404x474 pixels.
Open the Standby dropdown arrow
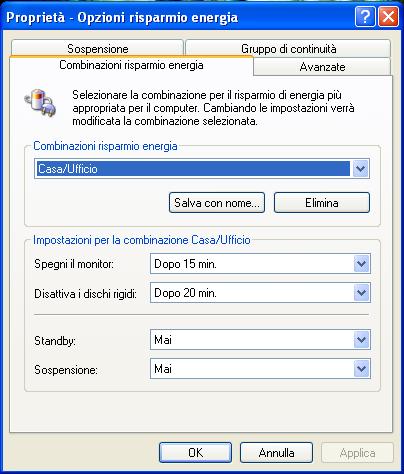tap(362, 340)
